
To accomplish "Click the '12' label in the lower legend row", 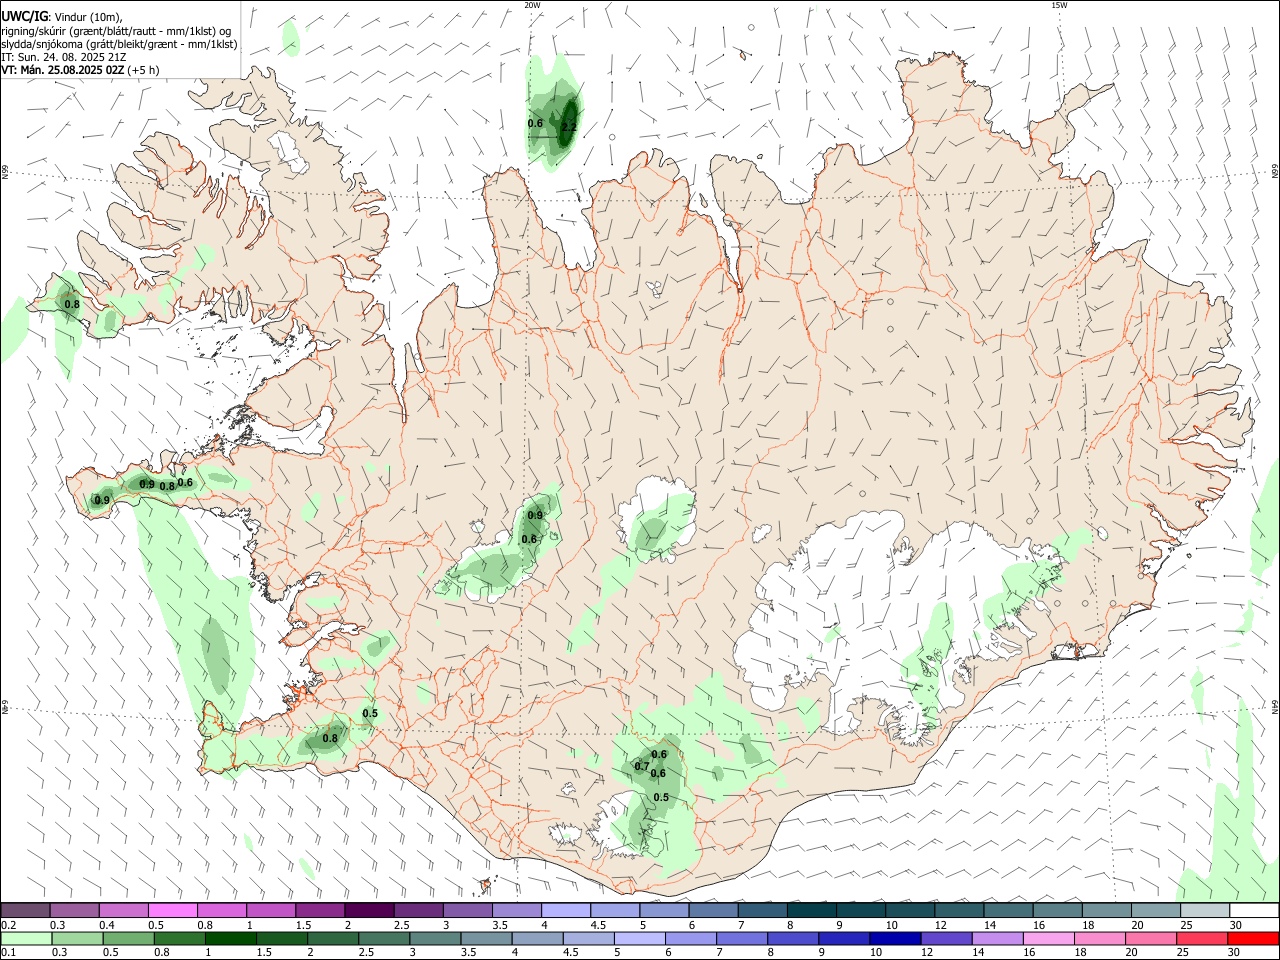I will [927, 953].
